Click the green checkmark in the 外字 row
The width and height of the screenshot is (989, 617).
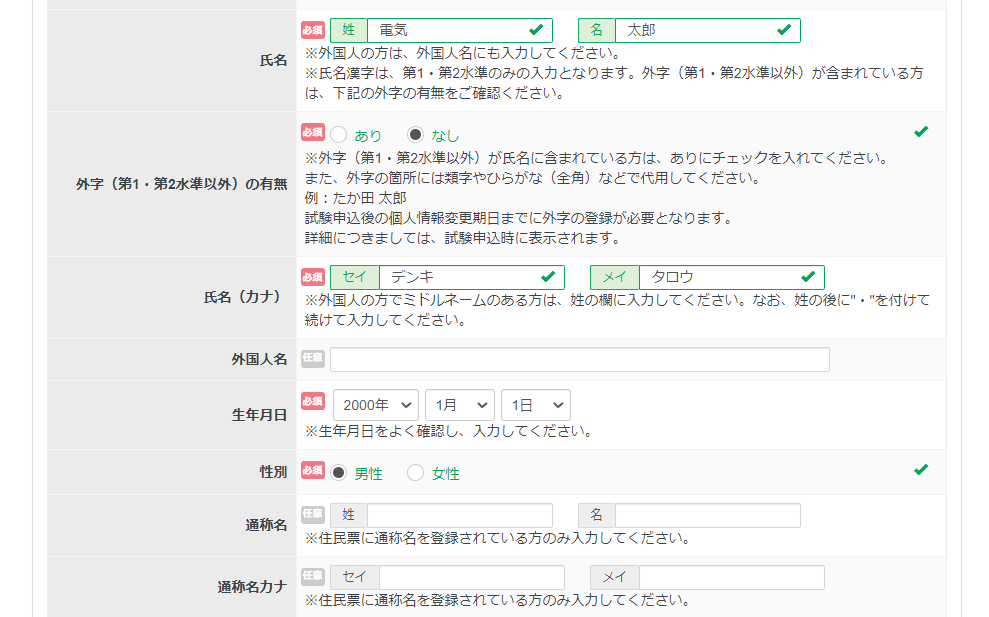(921, 132)
